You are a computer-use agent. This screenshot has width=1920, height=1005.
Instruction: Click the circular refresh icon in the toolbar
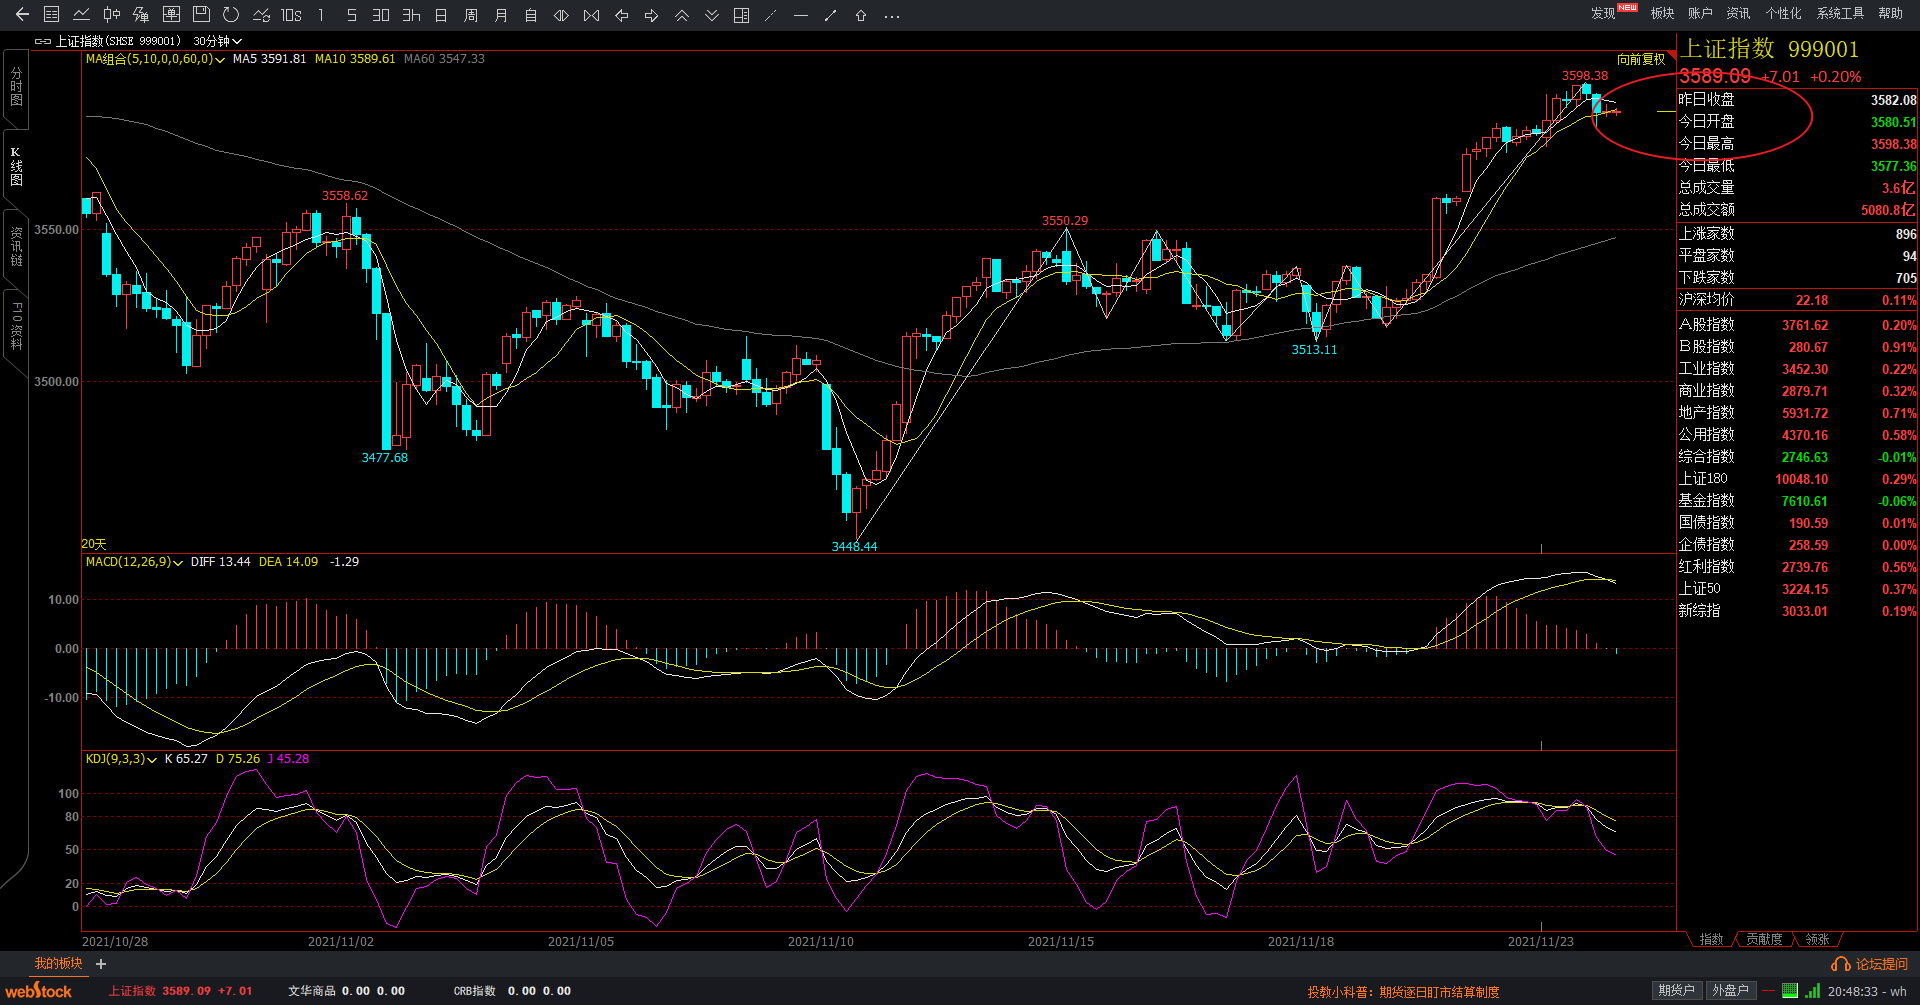(x=231, y=15)
